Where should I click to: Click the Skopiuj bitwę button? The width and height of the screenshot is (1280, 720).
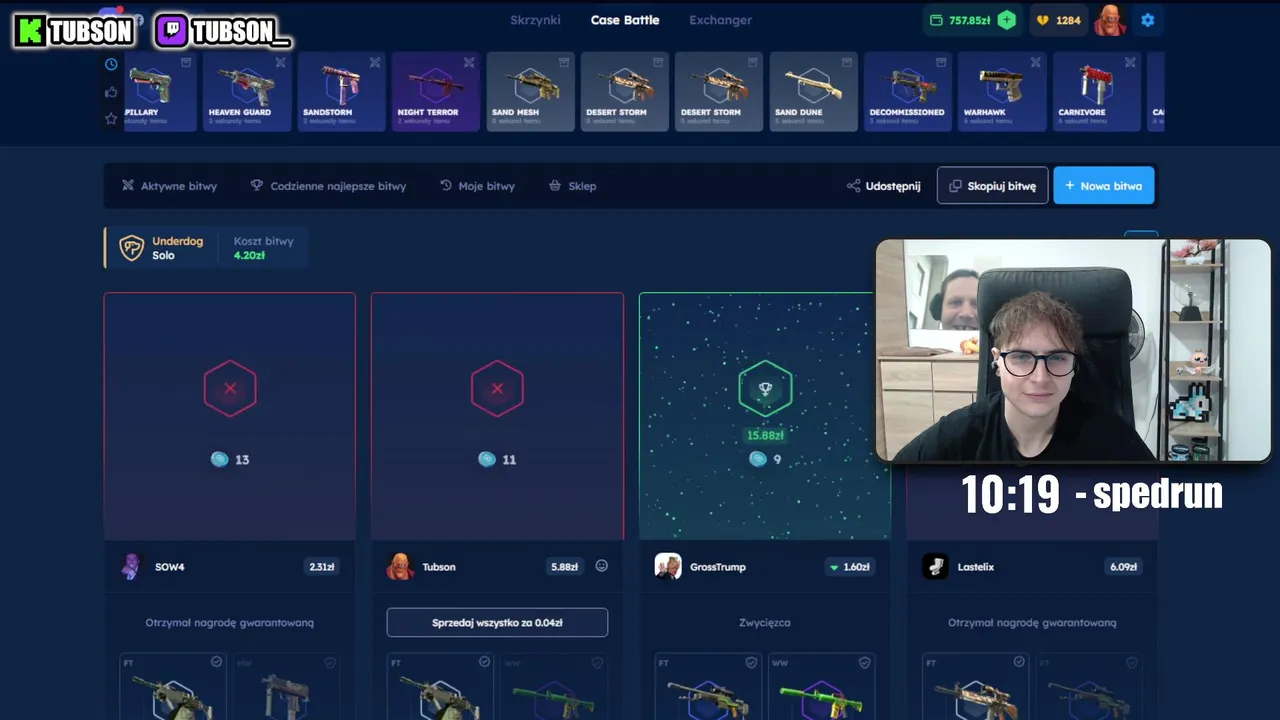992,185
